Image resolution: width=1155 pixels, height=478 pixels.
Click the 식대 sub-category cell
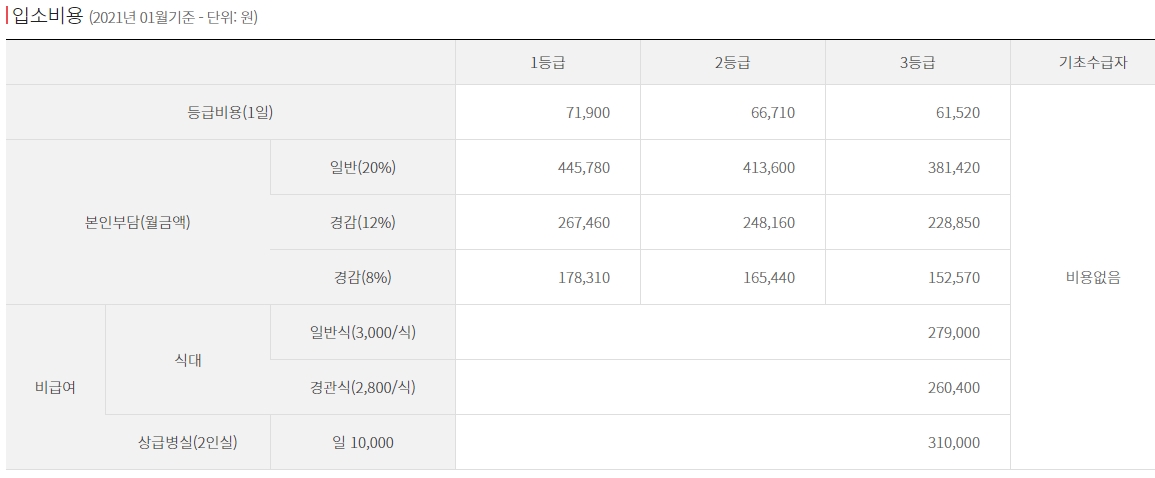click(188, 360)
